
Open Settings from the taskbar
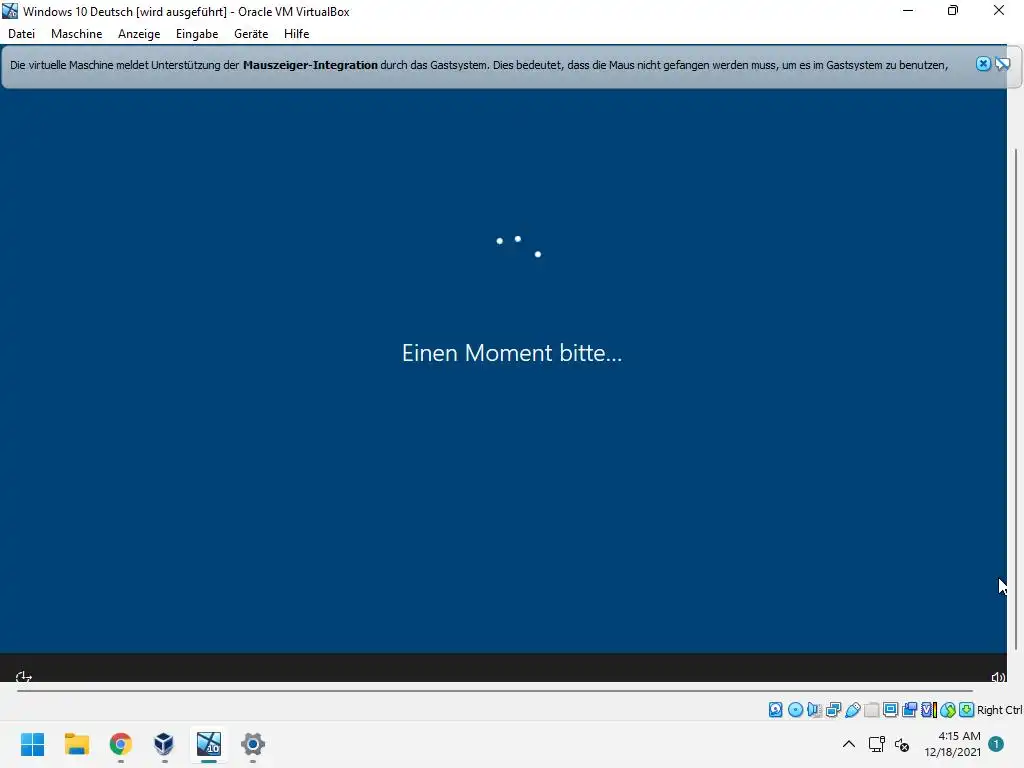[253, 744]
